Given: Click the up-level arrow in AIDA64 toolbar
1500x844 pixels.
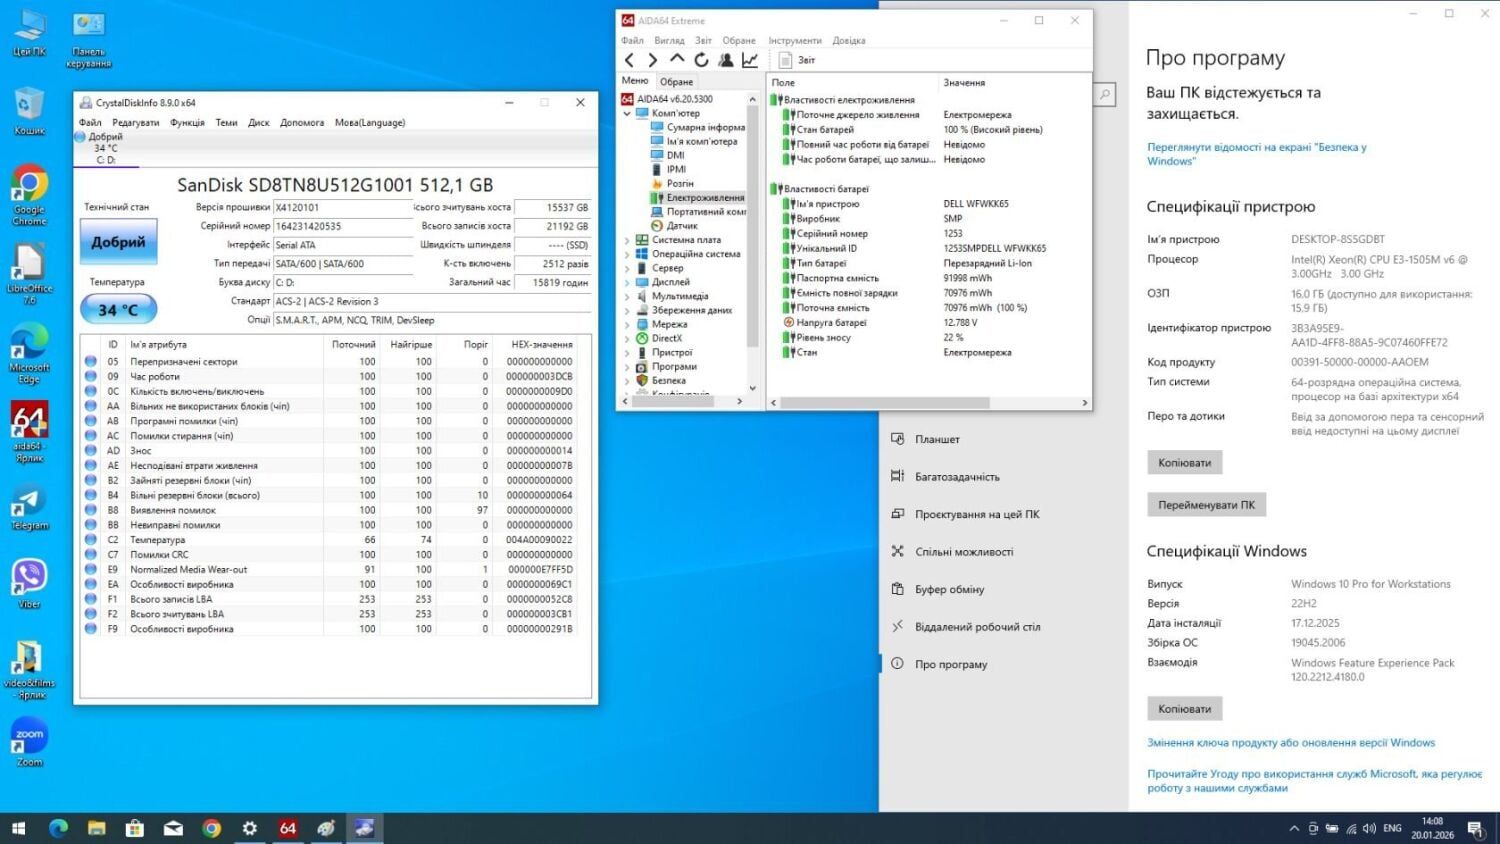Looking at the screenshot, I should tap(677, 60).
